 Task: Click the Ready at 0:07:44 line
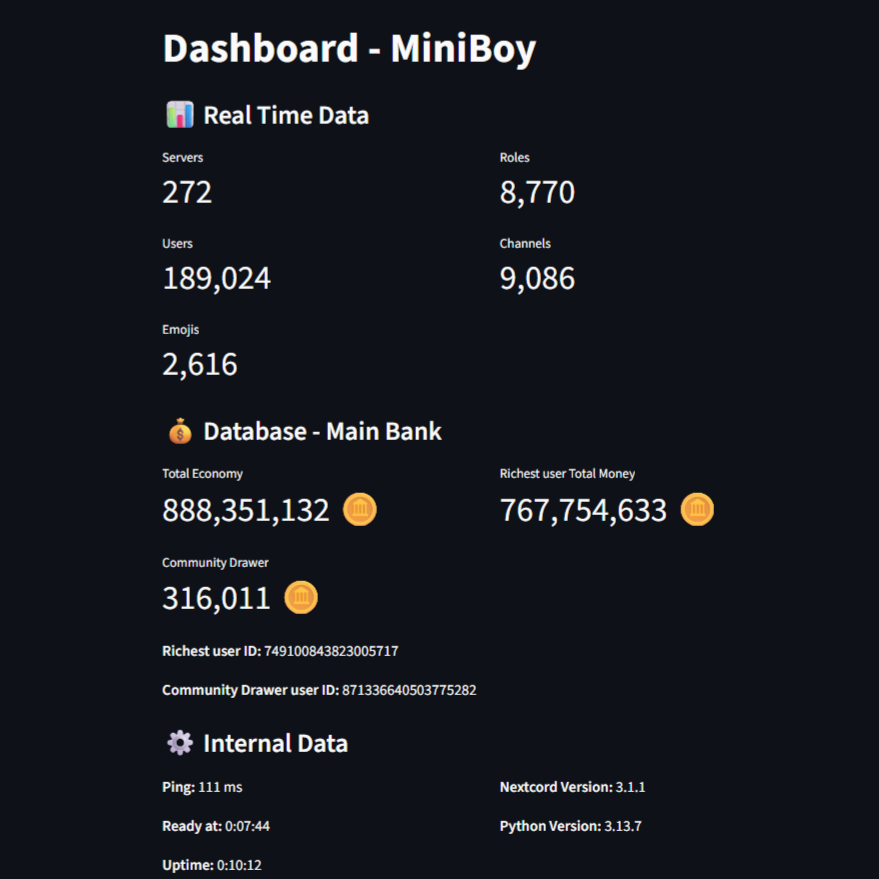216,826
